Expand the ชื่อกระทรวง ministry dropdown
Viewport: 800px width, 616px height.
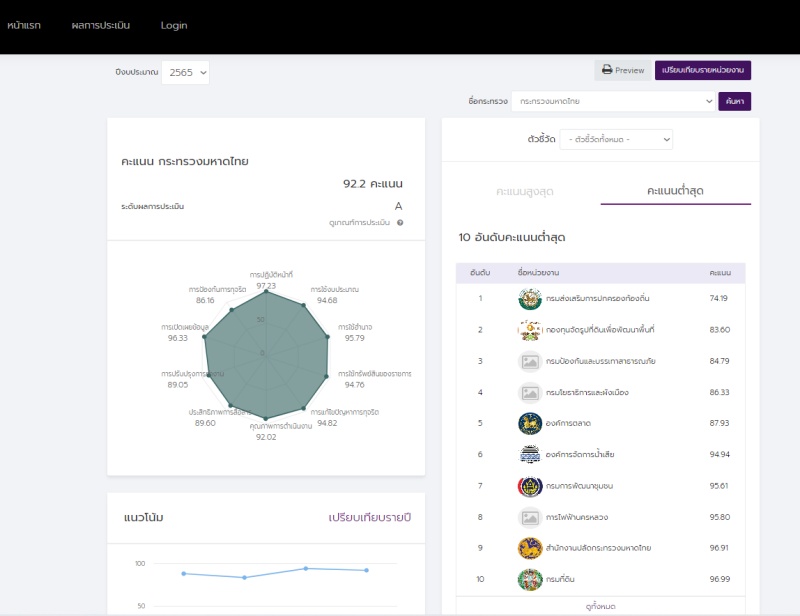pyautogui.click(x=613, y=101)
